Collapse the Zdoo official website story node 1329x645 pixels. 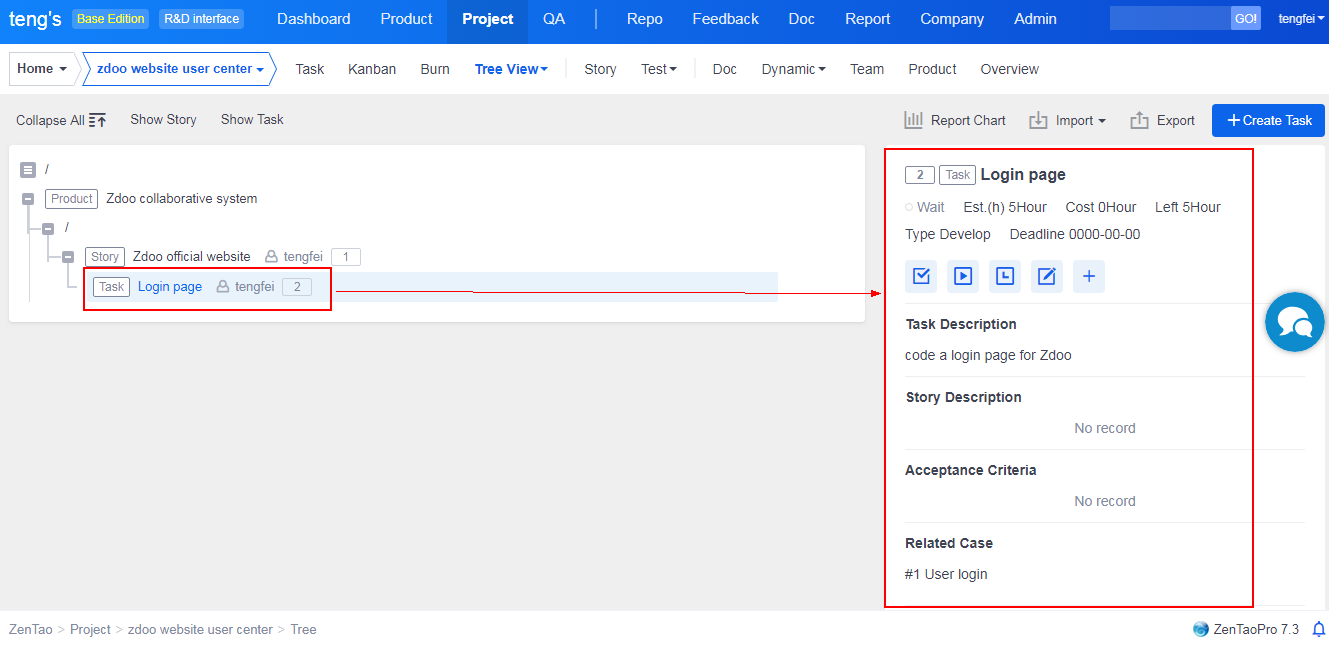point(68,257)
